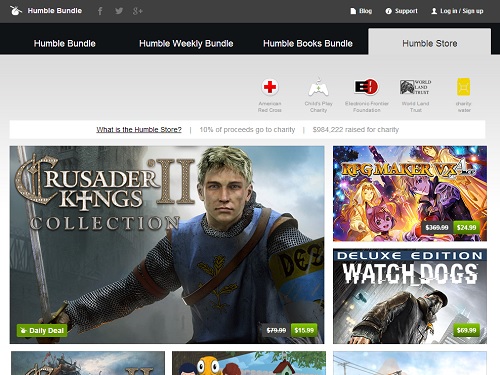
Task: Open What is the Humble Store link
Action: tap(139, 129)
